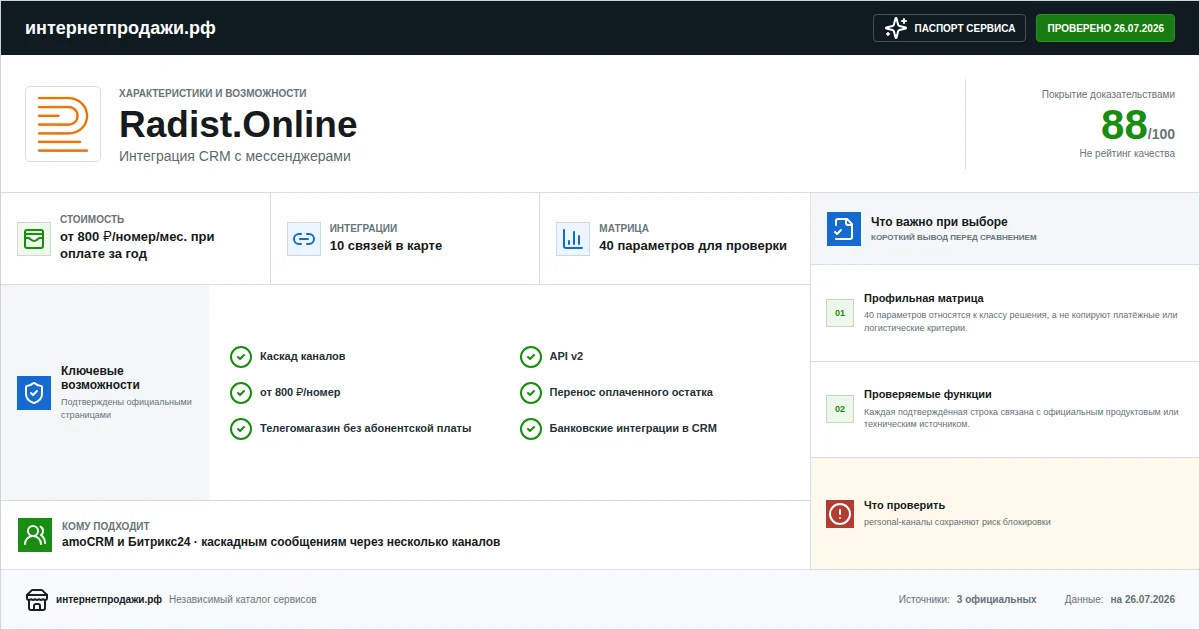Click the check icon beside от 800 ₽/номер
Image resolution: width=1200 pixels, height=630 pixels.
(x=241, y=393)
